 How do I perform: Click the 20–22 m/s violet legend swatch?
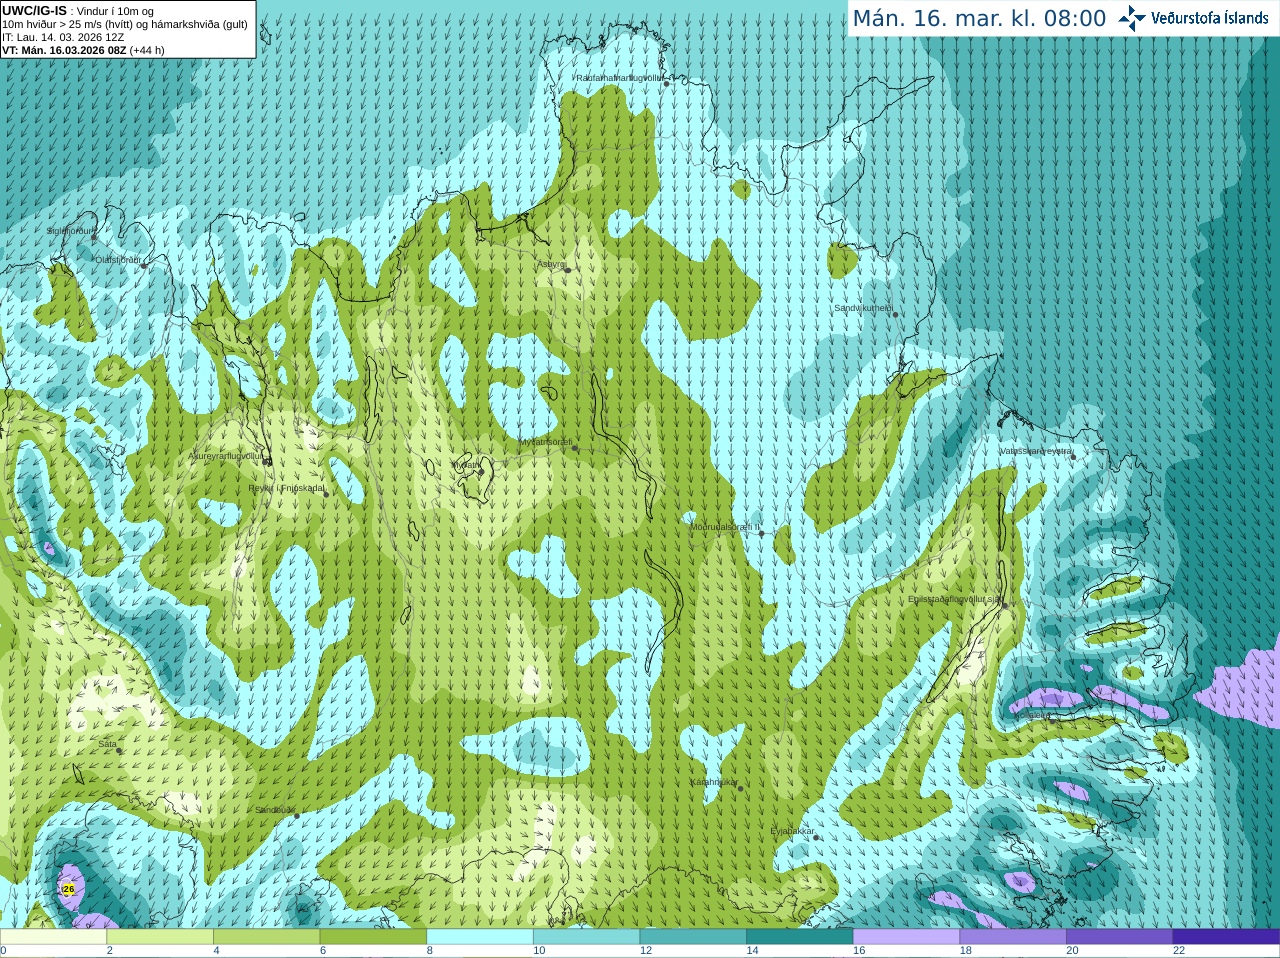(1120, 937)
